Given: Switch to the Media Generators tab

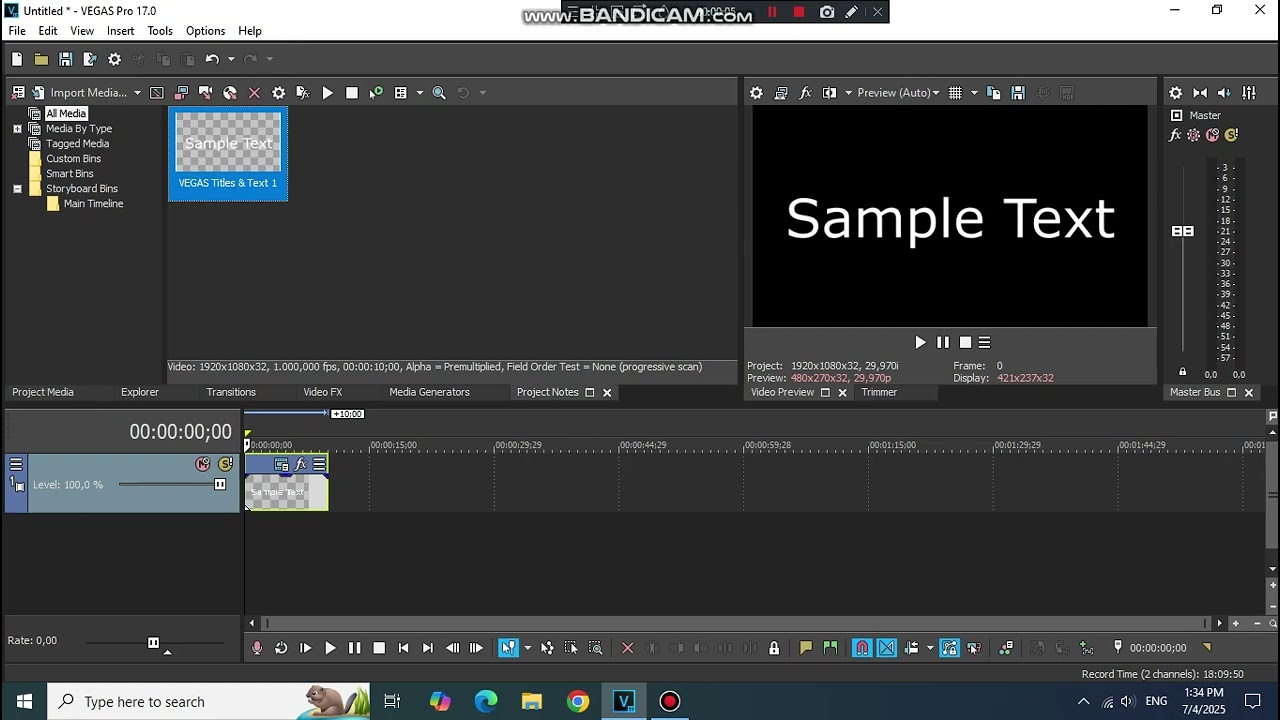Looking at the screenshot, I should pos(429,392).
